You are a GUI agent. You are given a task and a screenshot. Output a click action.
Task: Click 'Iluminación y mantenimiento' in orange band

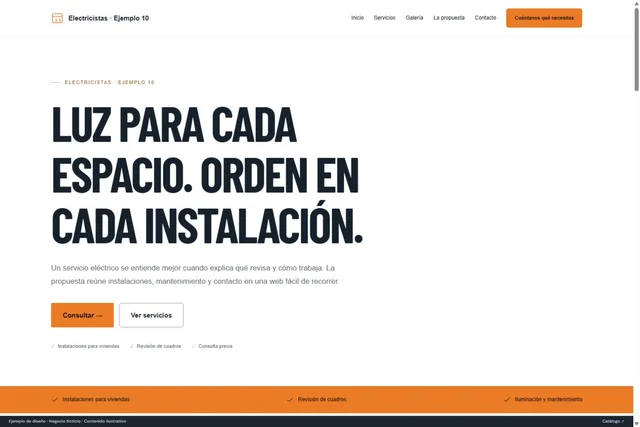(x=549, y=399)
